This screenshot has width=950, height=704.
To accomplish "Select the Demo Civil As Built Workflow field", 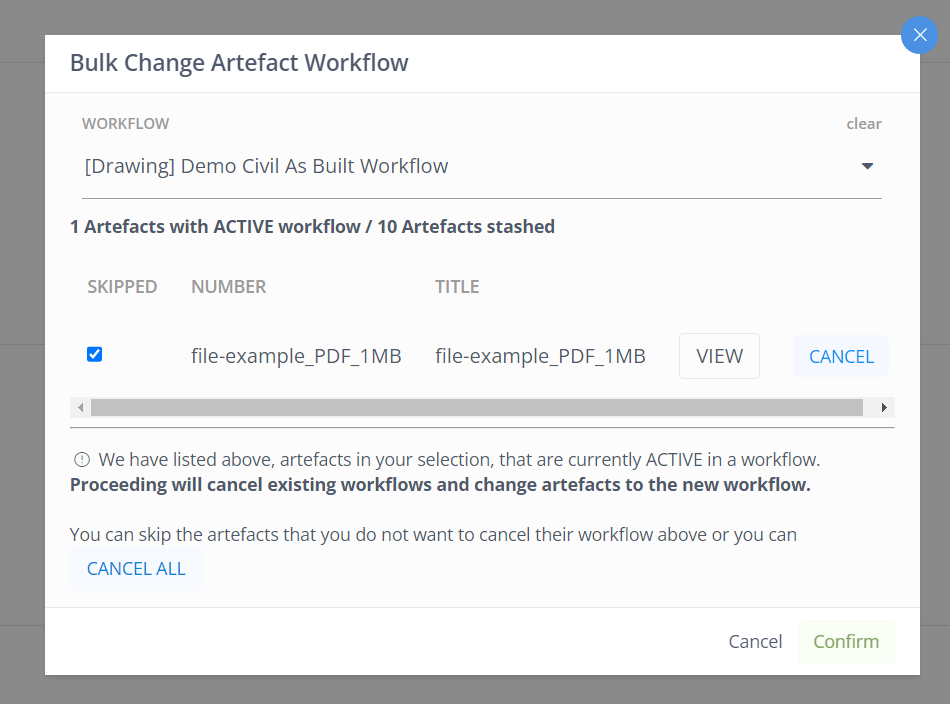I will click(482, 166).
